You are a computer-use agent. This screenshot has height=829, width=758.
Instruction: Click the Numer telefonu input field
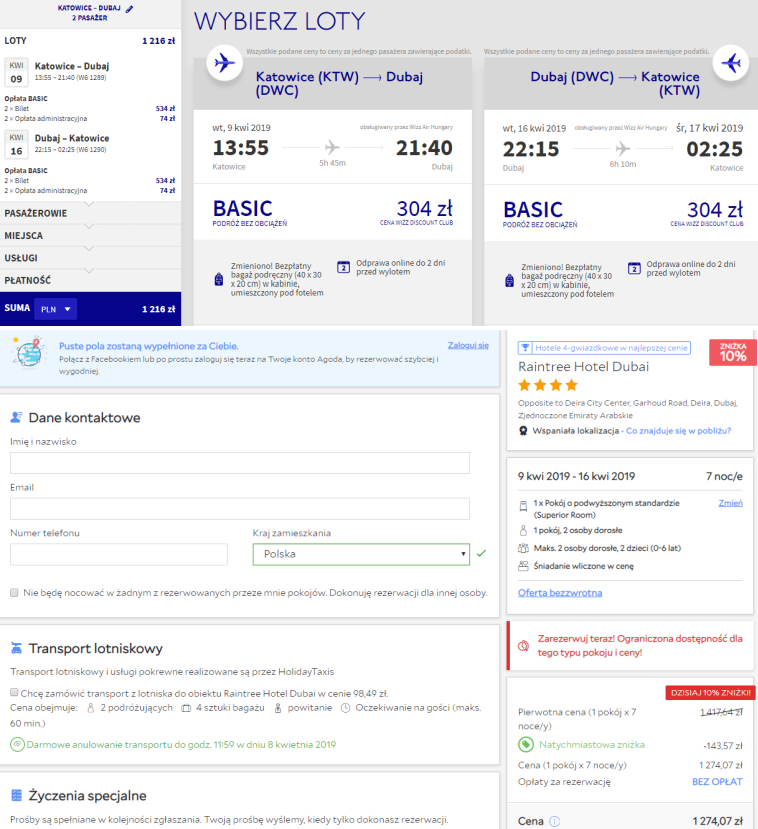point(119,554)
